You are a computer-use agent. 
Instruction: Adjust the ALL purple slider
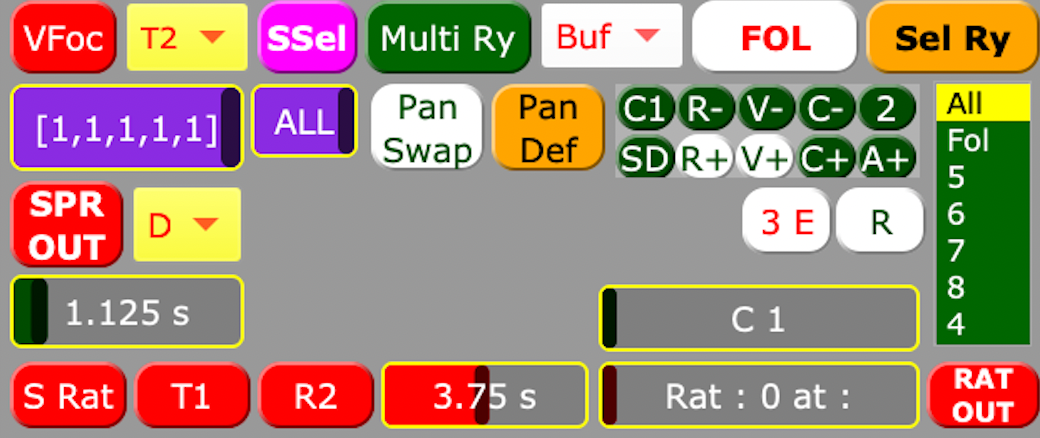point(304,121)
